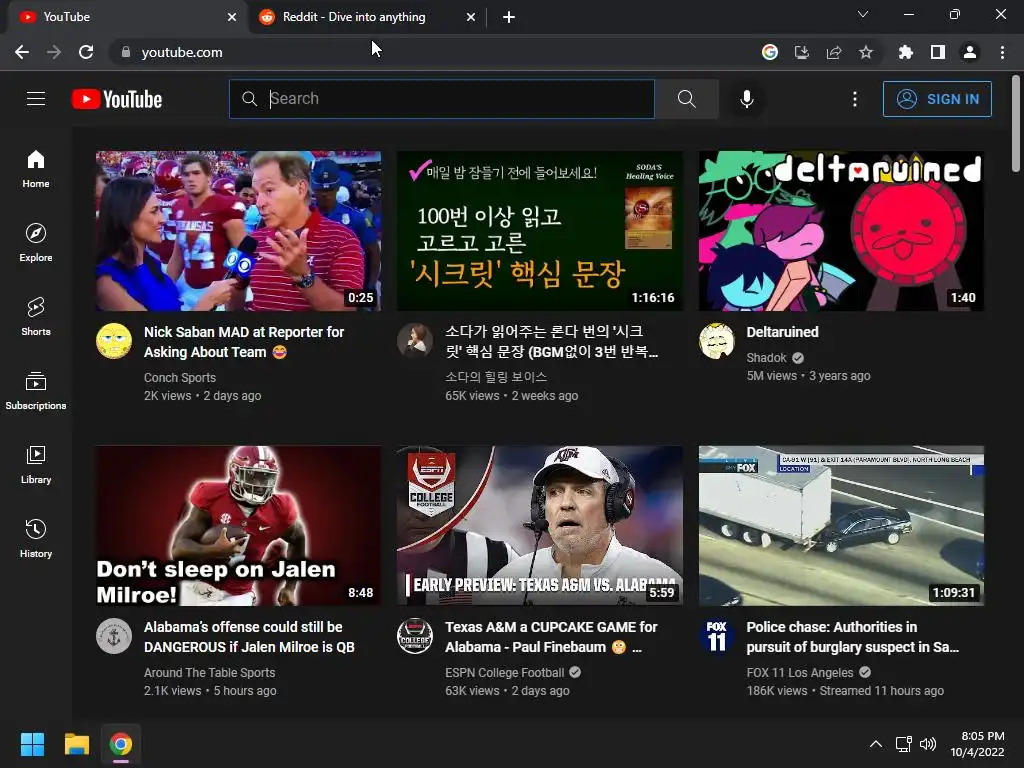1024x768 pixels.
Task: Click the youtube.com address bar
Action: [x=431, y=52]
